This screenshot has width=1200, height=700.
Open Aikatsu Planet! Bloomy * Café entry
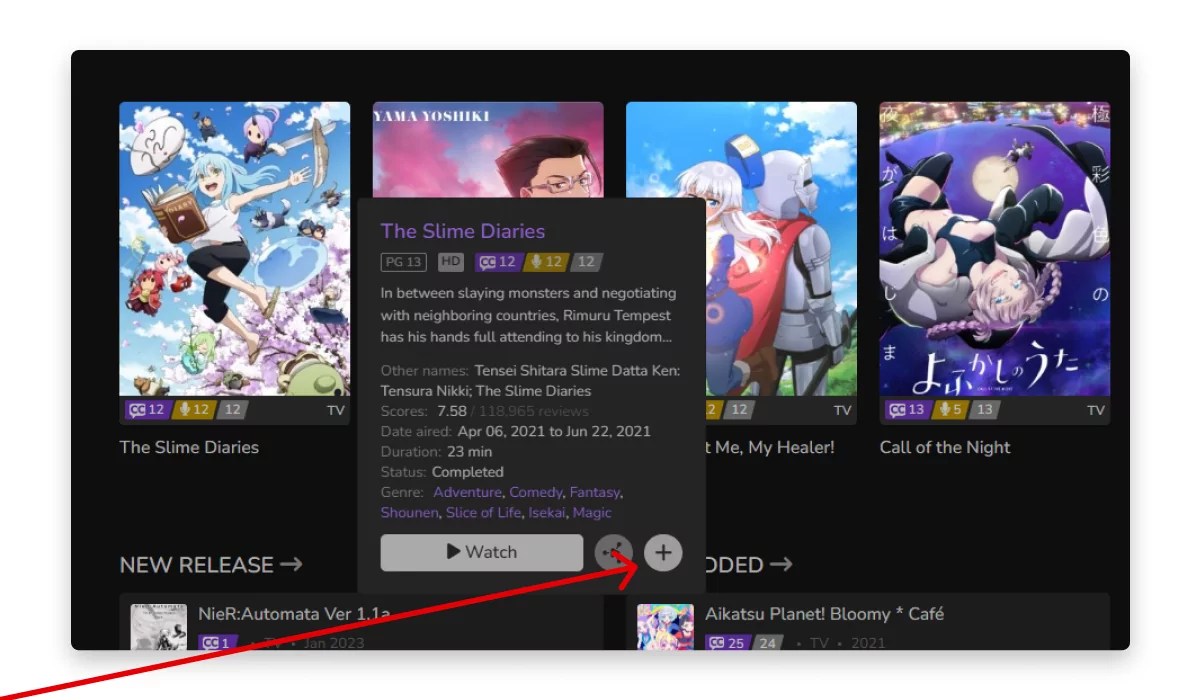(x=824, y=614)
